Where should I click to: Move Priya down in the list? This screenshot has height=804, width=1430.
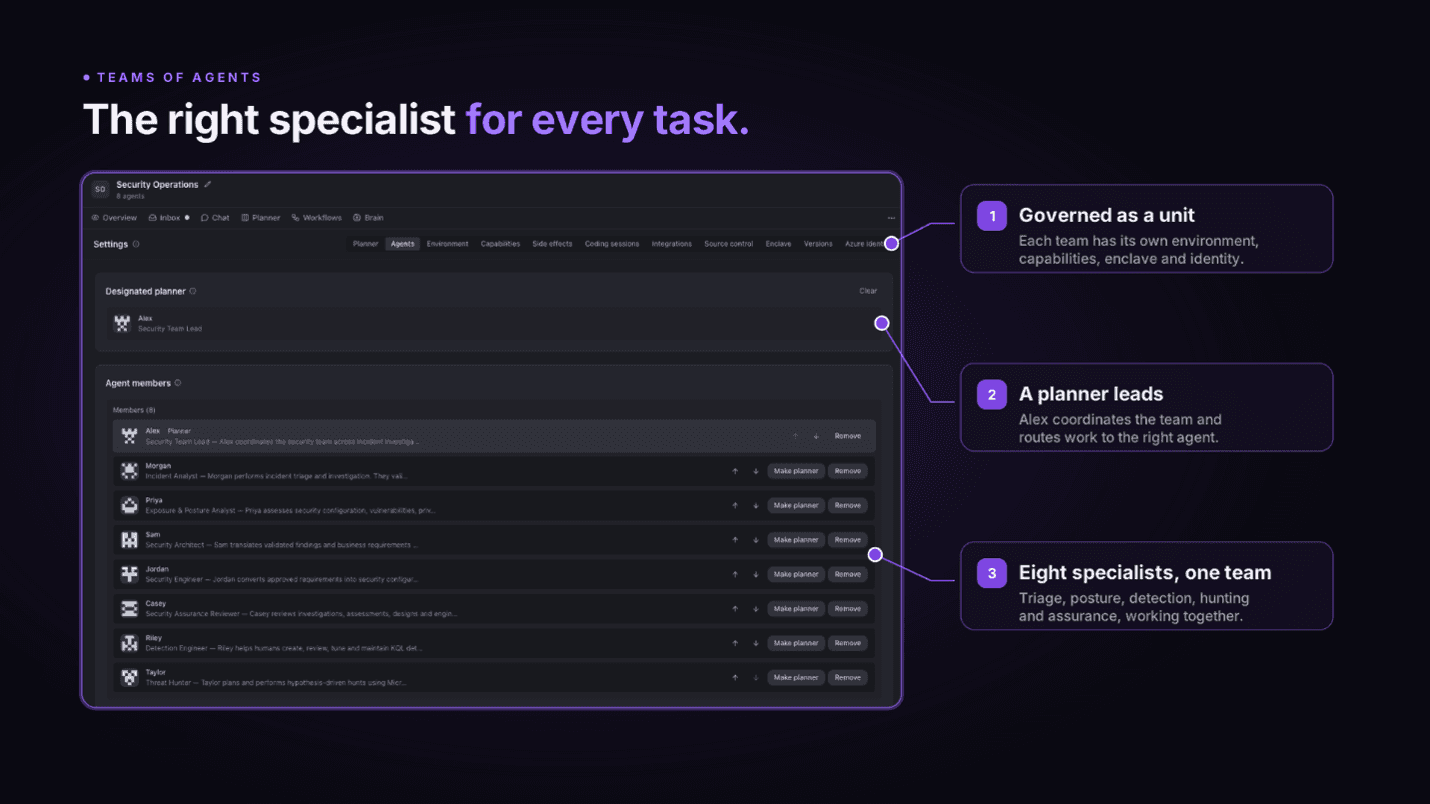point(756,505)
